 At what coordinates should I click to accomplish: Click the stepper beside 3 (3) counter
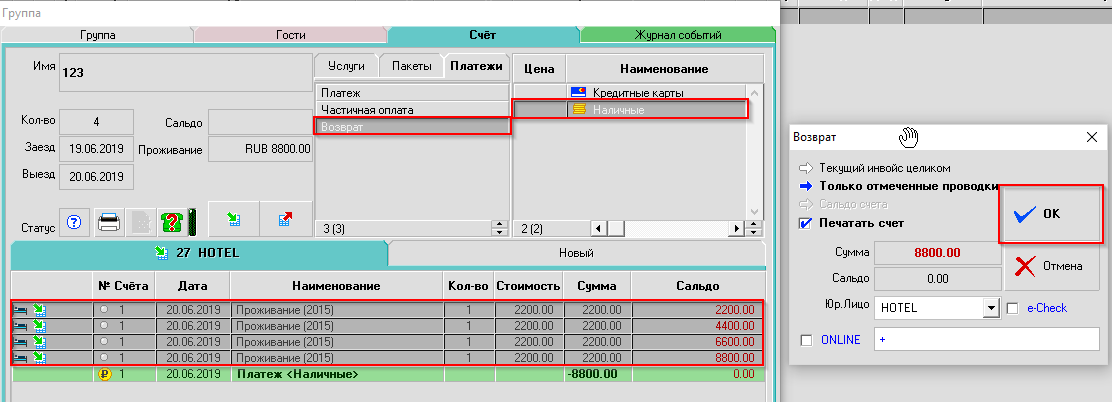click(500, 229)
